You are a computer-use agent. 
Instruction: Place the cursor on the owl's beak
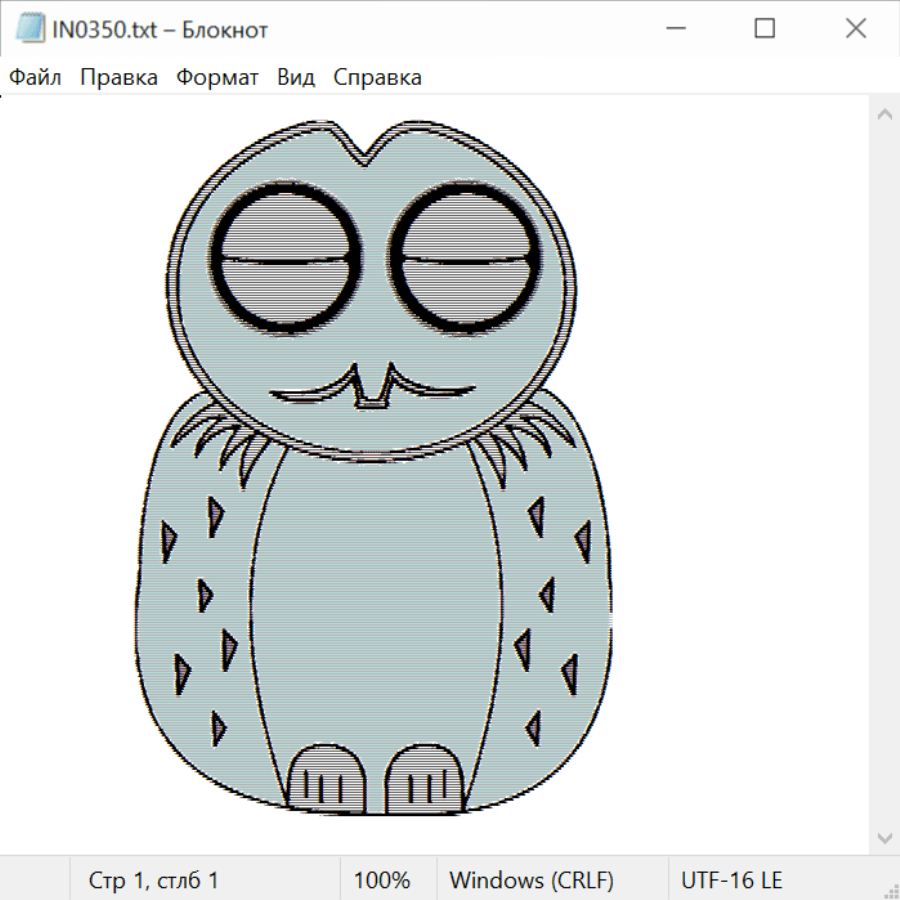[x=370, y=388]
